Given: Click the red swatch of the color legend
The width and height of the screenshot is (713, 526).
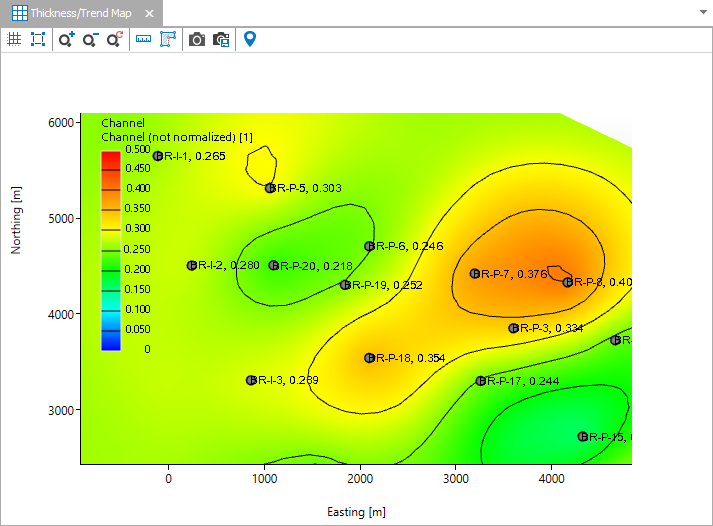Looking at the screenshot, I should click(111, 159).
